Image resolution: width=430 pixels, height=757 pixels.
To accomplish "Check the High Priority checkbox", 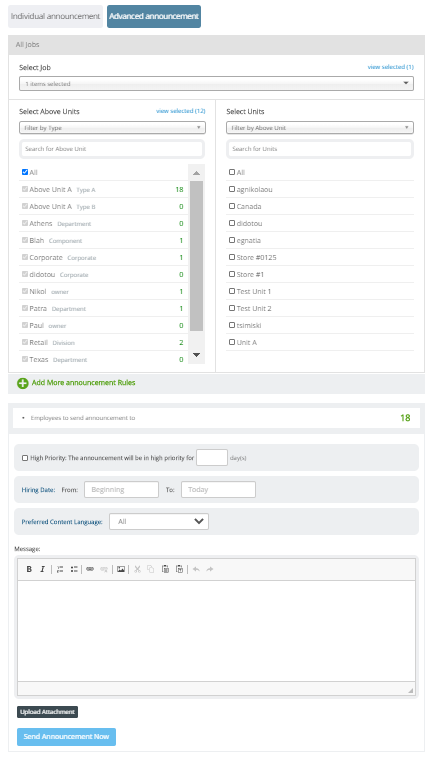I will point(25,458).
